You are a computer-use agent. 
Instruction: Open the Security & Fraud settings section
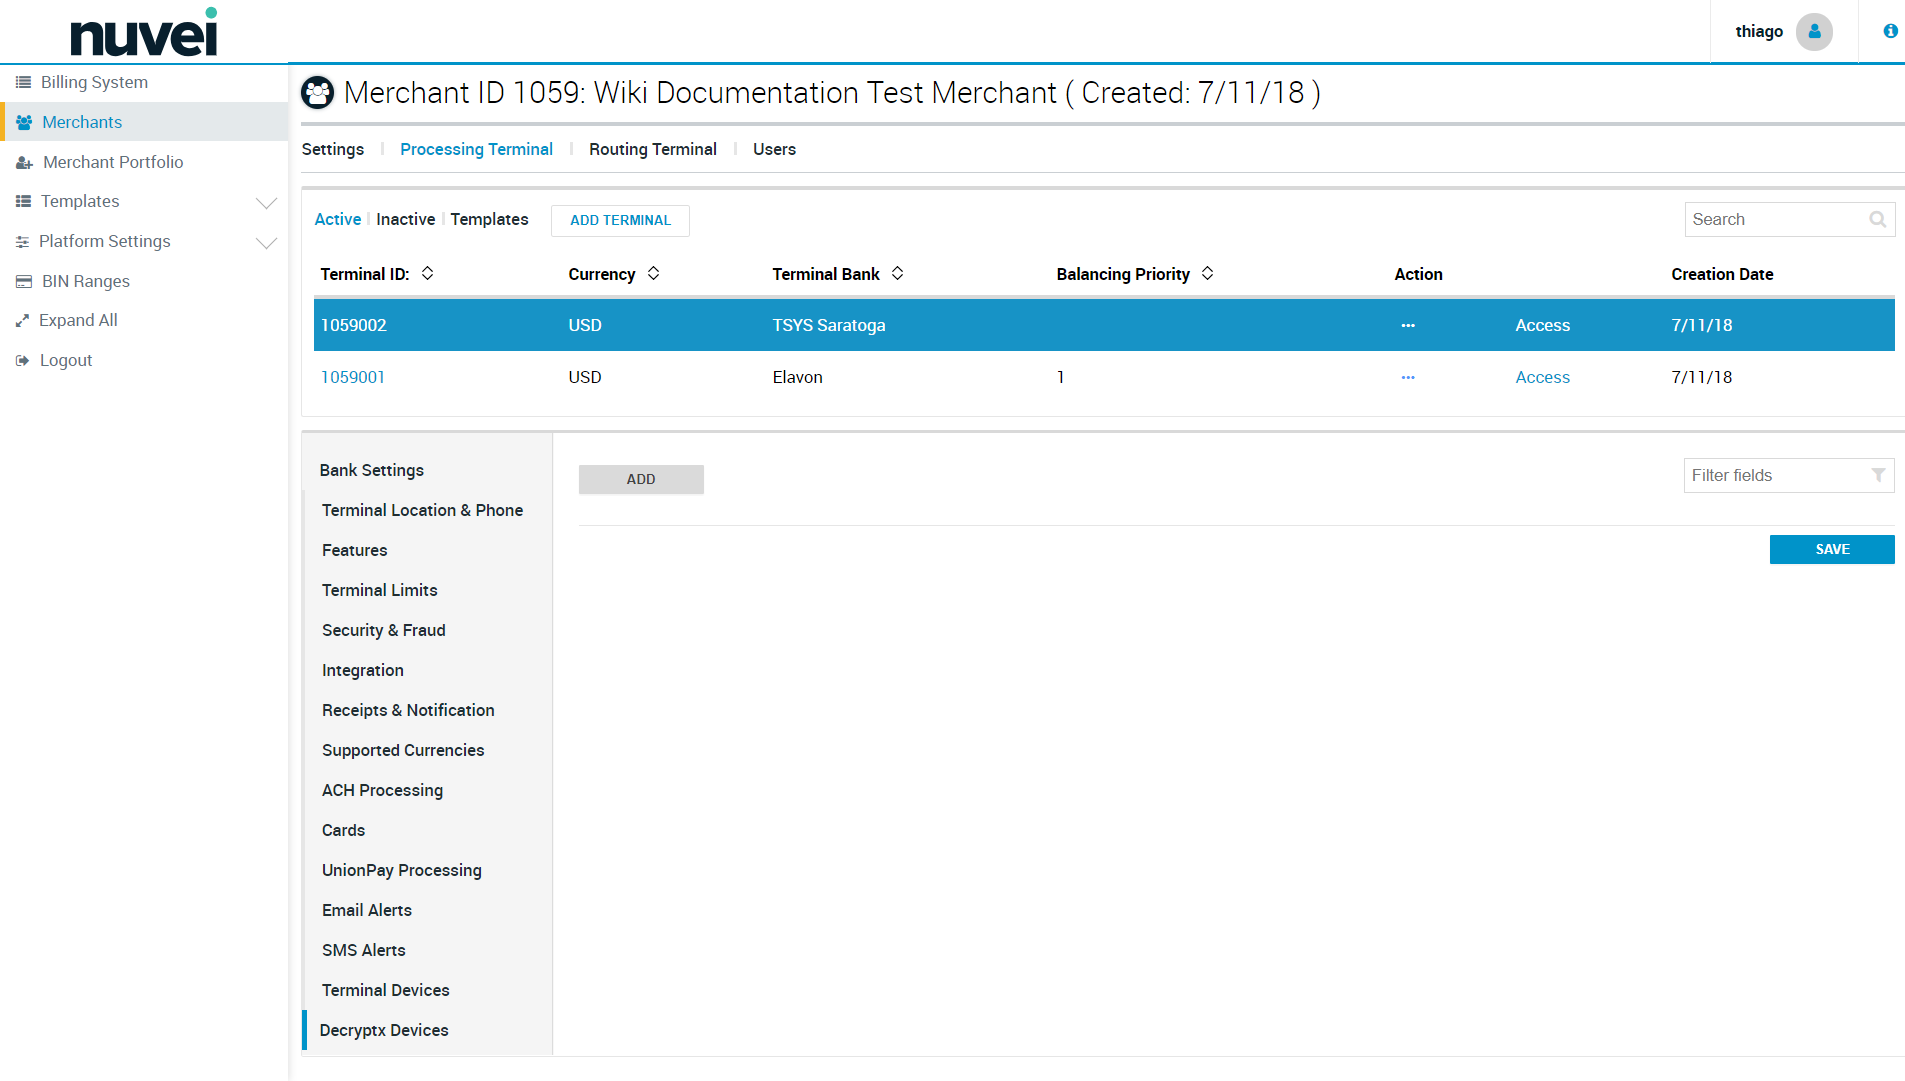click(383, 630)
